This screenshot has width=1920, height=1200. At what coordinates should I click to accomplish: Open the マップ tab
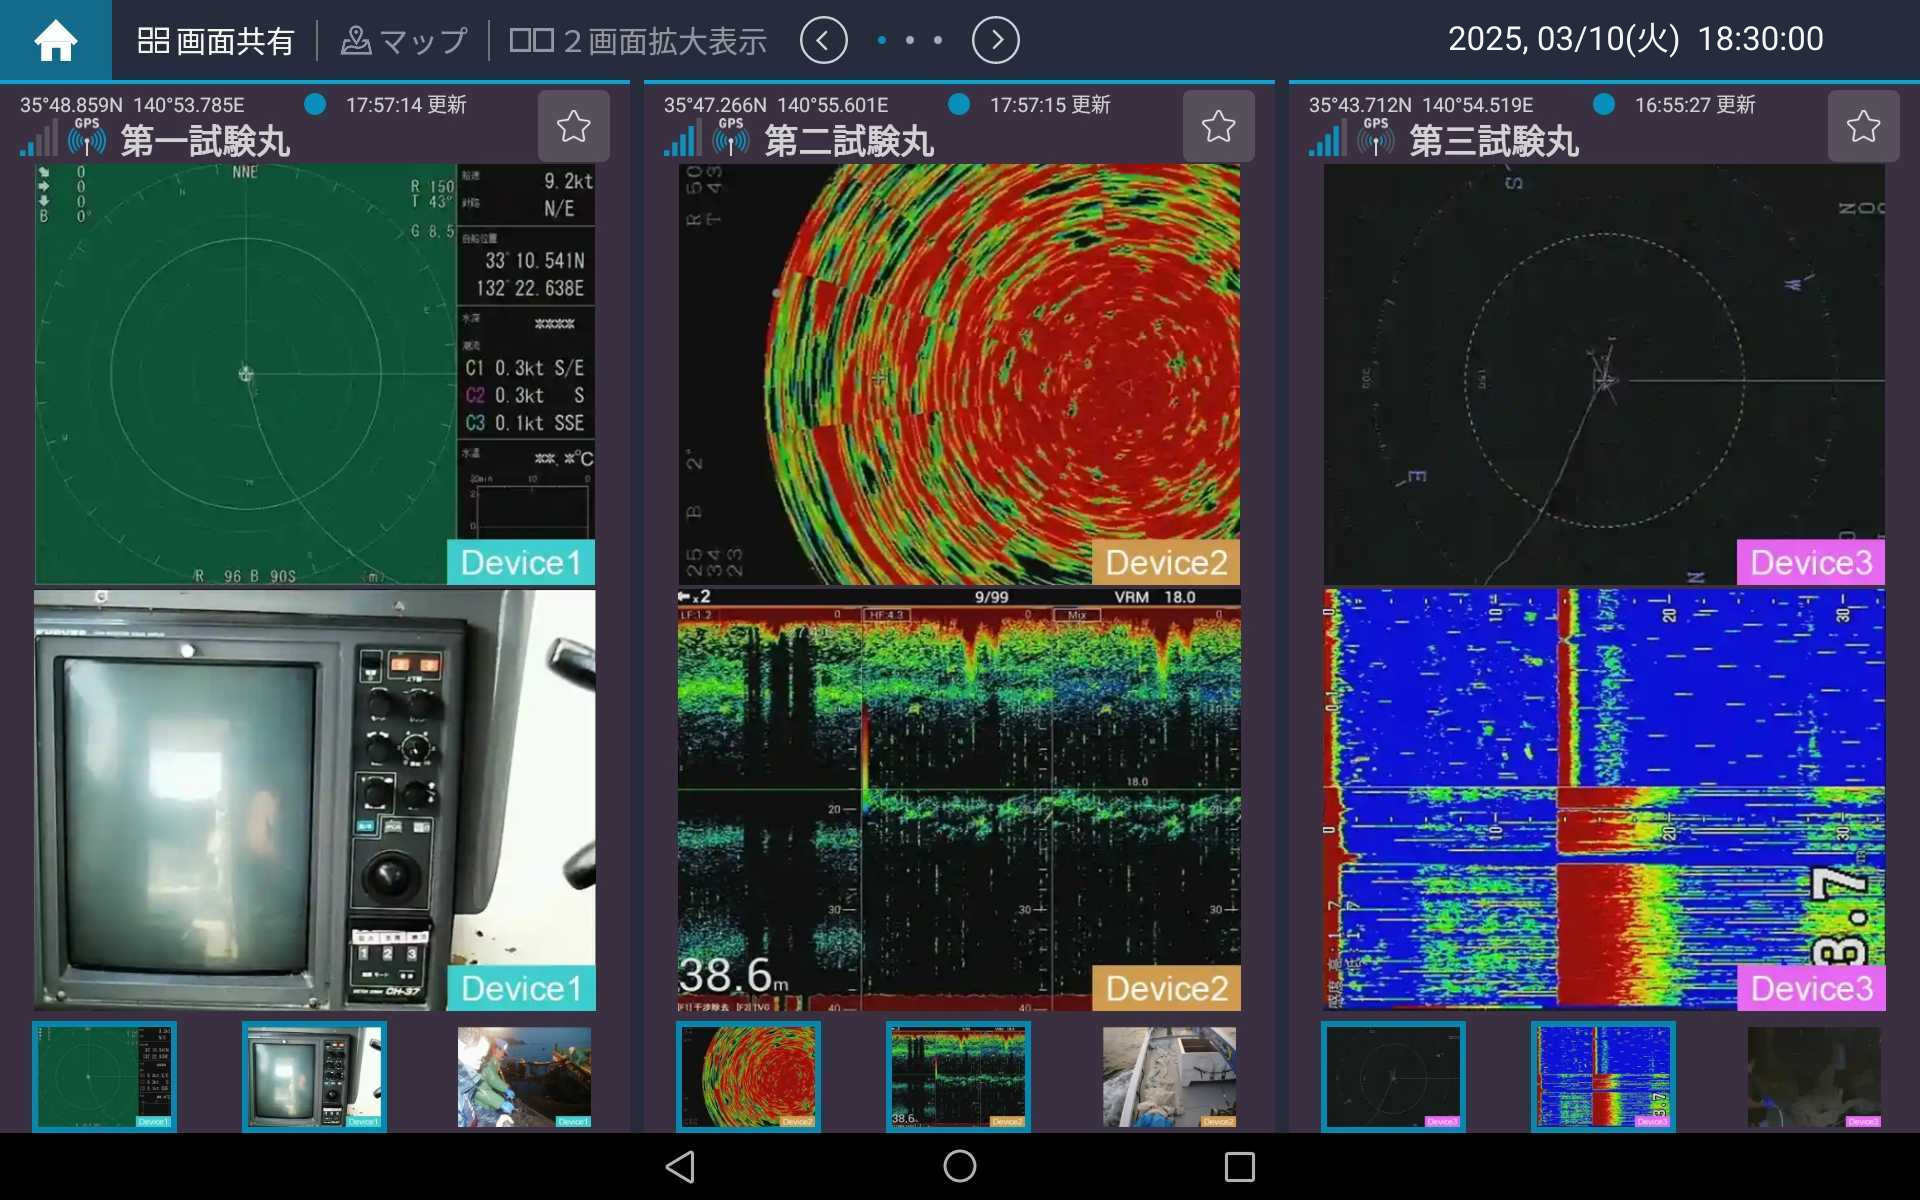404,40
